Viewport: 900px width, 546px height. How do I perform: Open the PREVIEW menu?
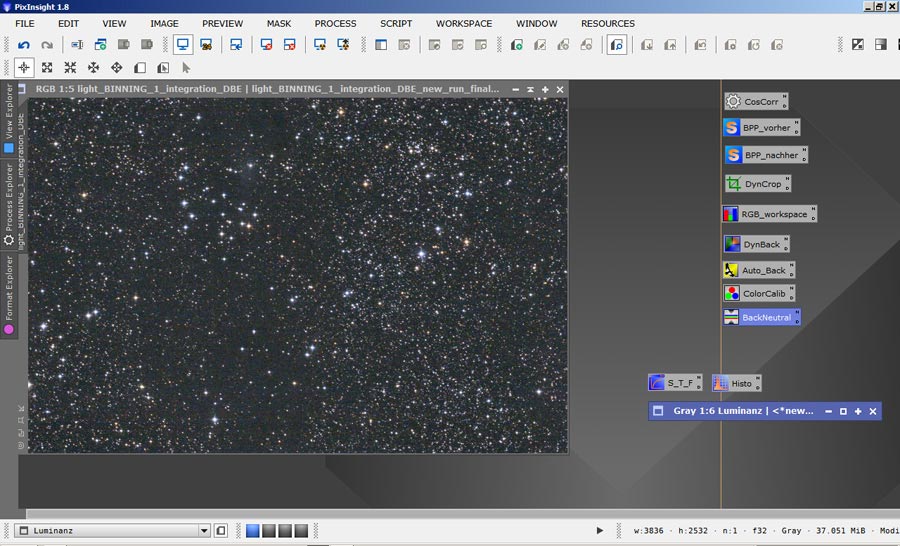(x=222, y=24)
